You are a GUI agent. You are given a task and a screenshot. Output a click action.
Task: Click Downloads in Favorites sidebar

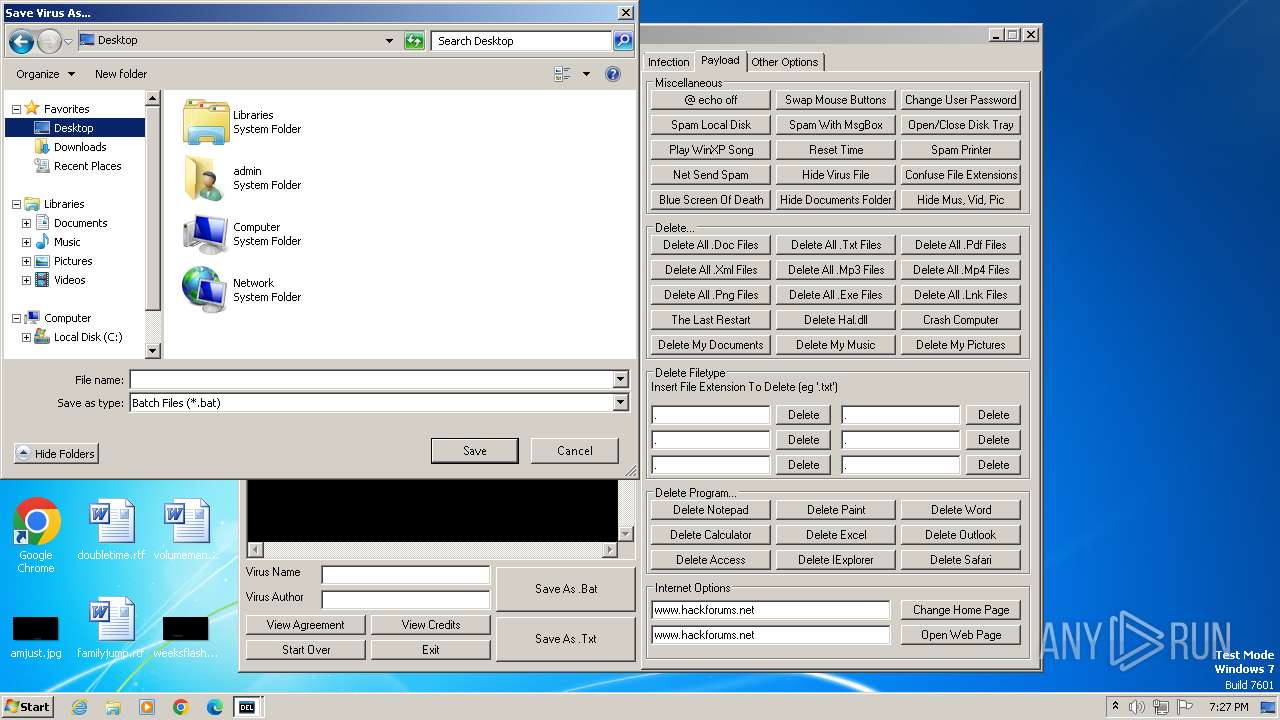click(x=80, y=147)
